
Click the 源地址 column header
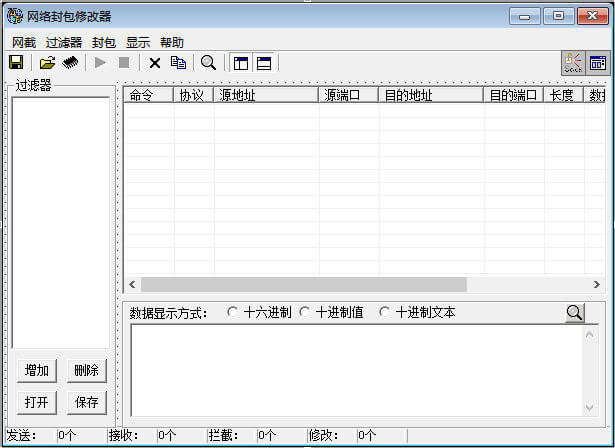point(266,96)
